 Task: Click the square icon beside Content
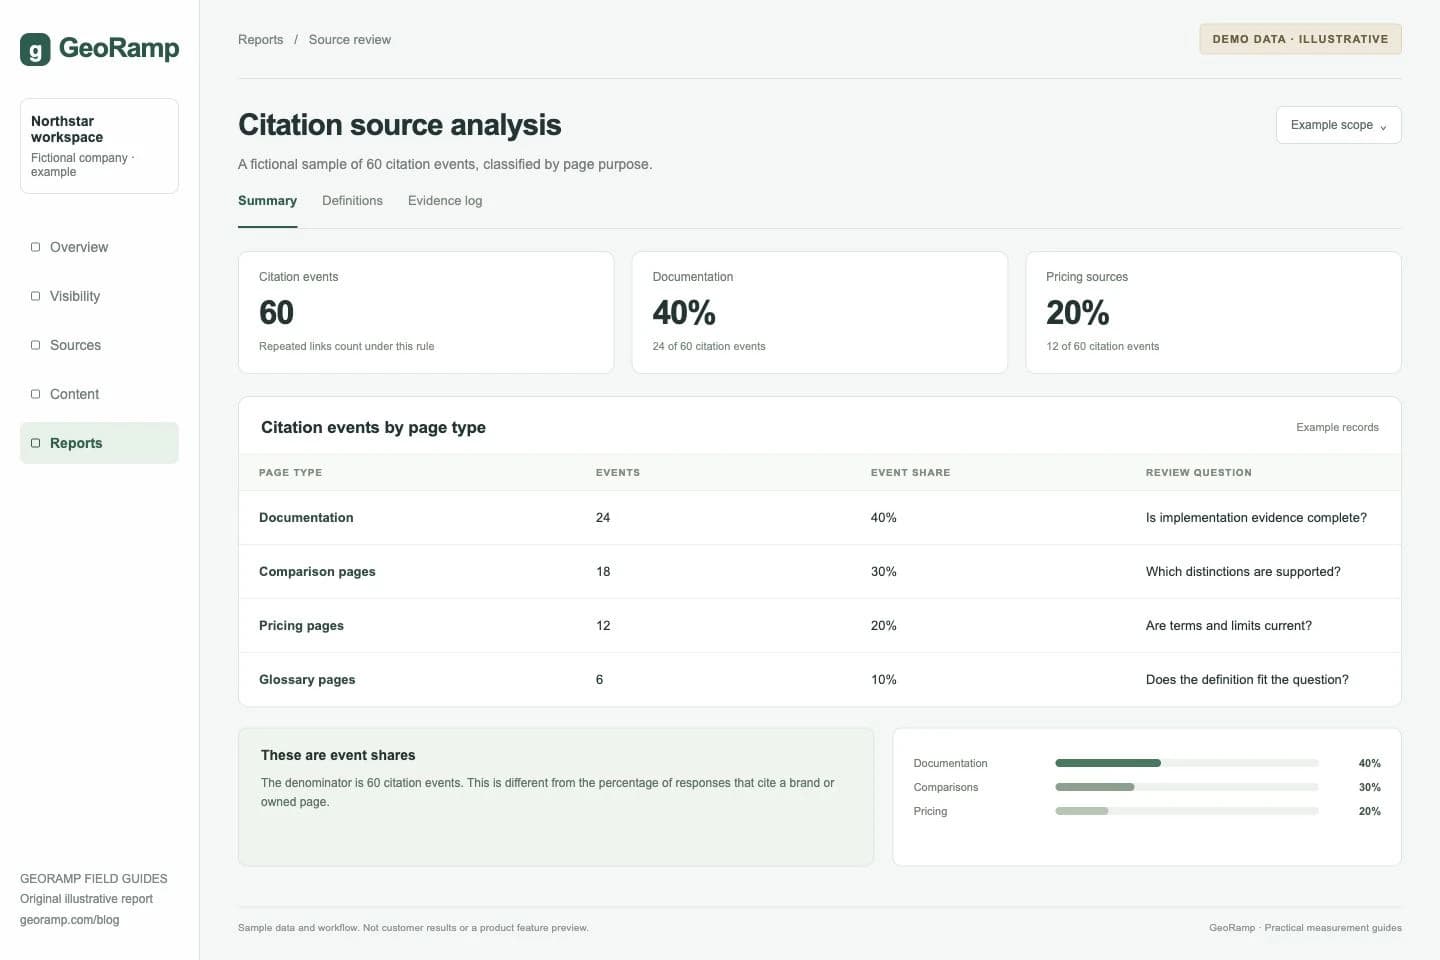(36, 394)
